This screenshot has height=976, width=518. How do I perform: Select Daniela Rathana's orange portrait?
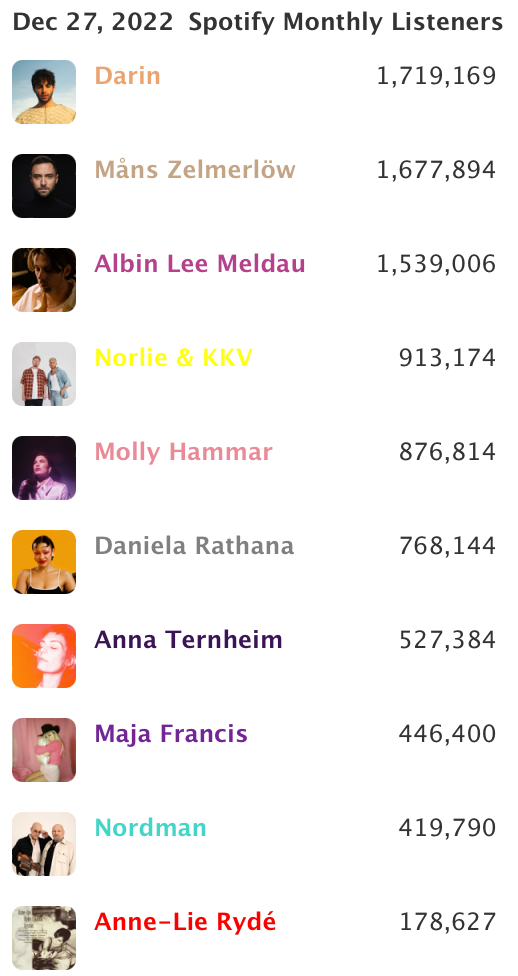(x=44, y=561)
